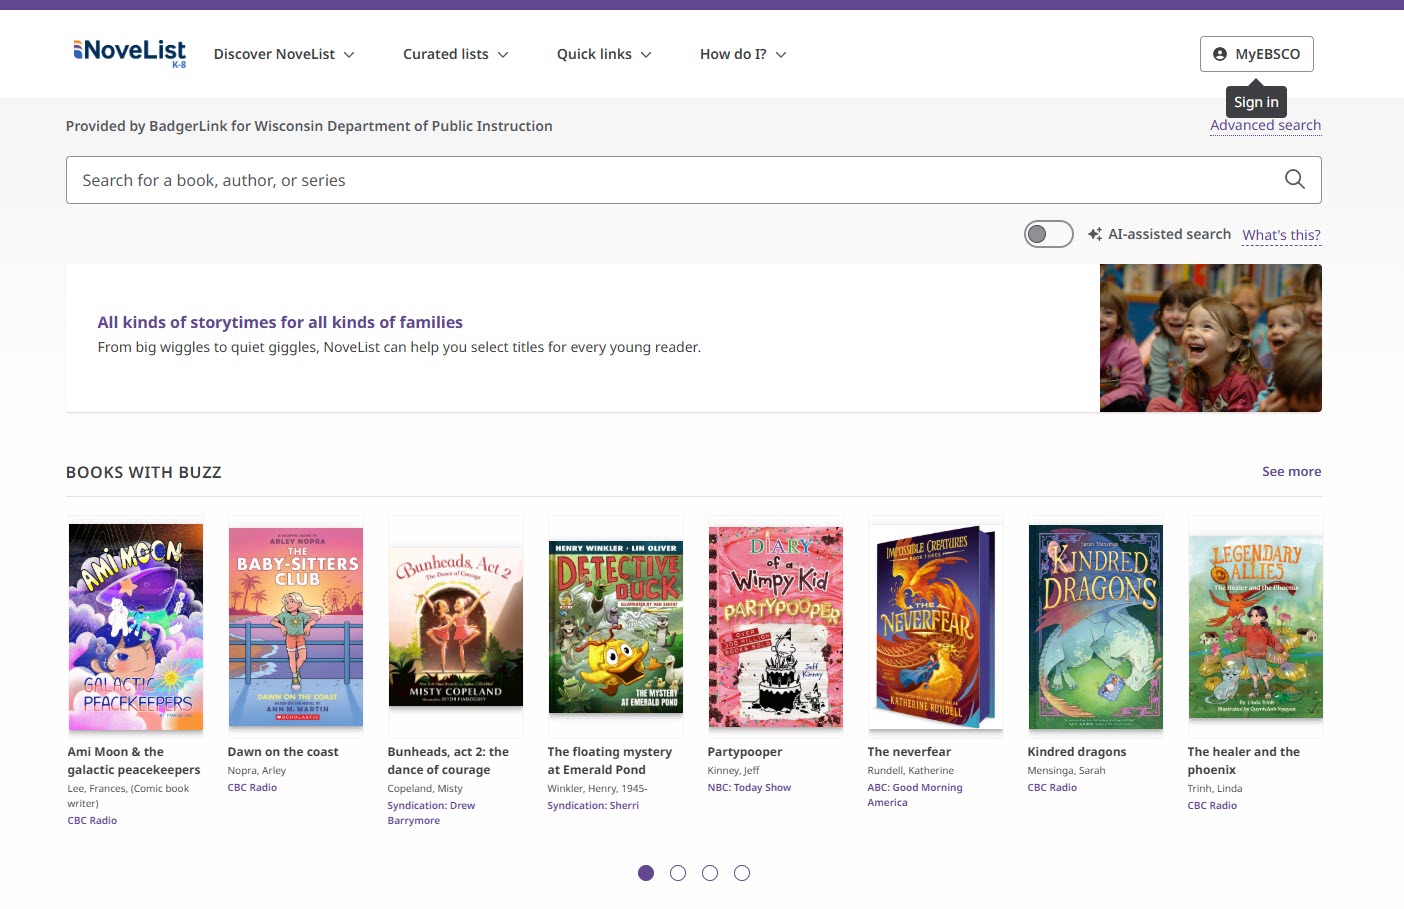Click The healer and the phoenix title

(1244, 761)
